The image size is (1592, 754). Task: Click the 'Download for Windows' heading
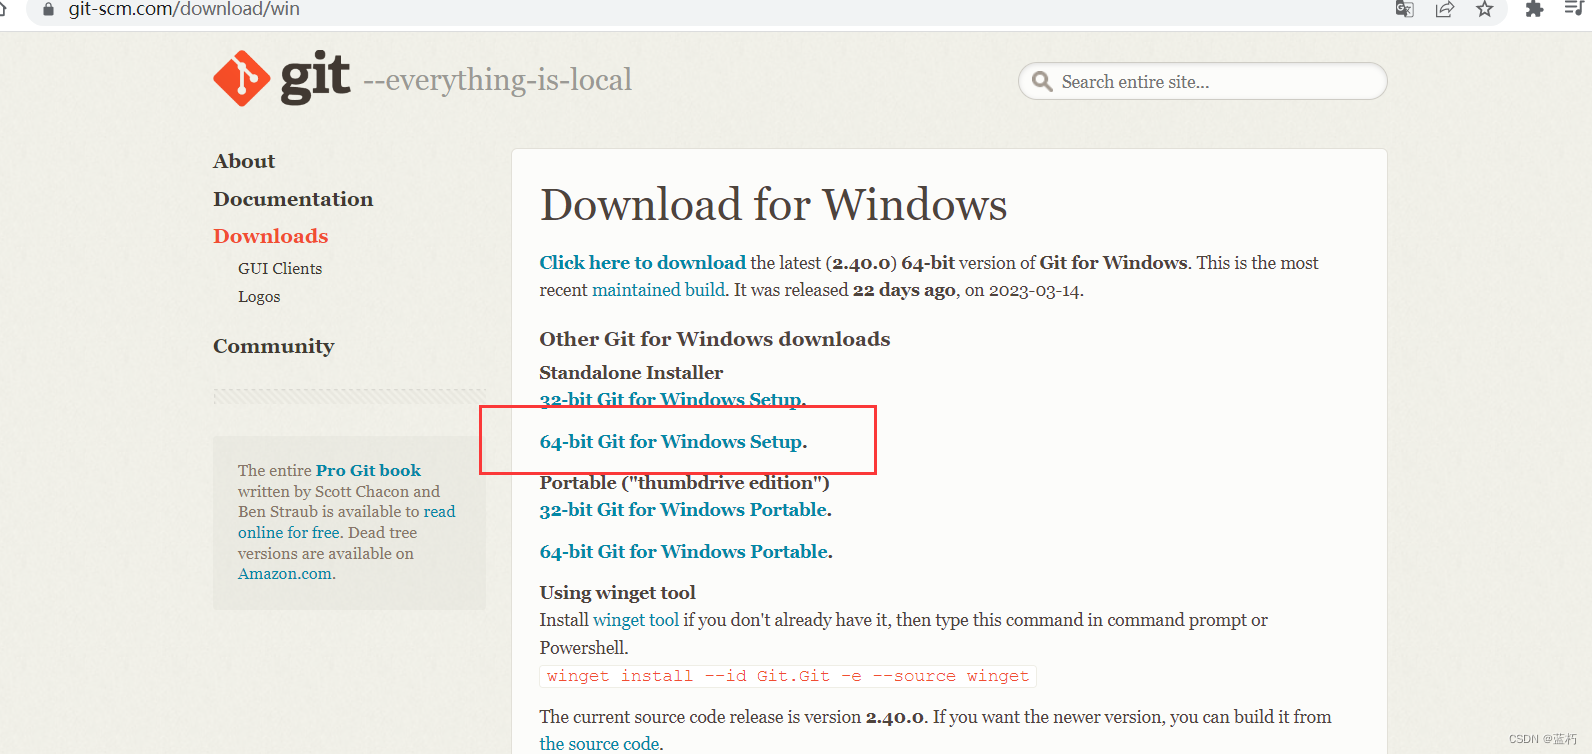point(774,205)
